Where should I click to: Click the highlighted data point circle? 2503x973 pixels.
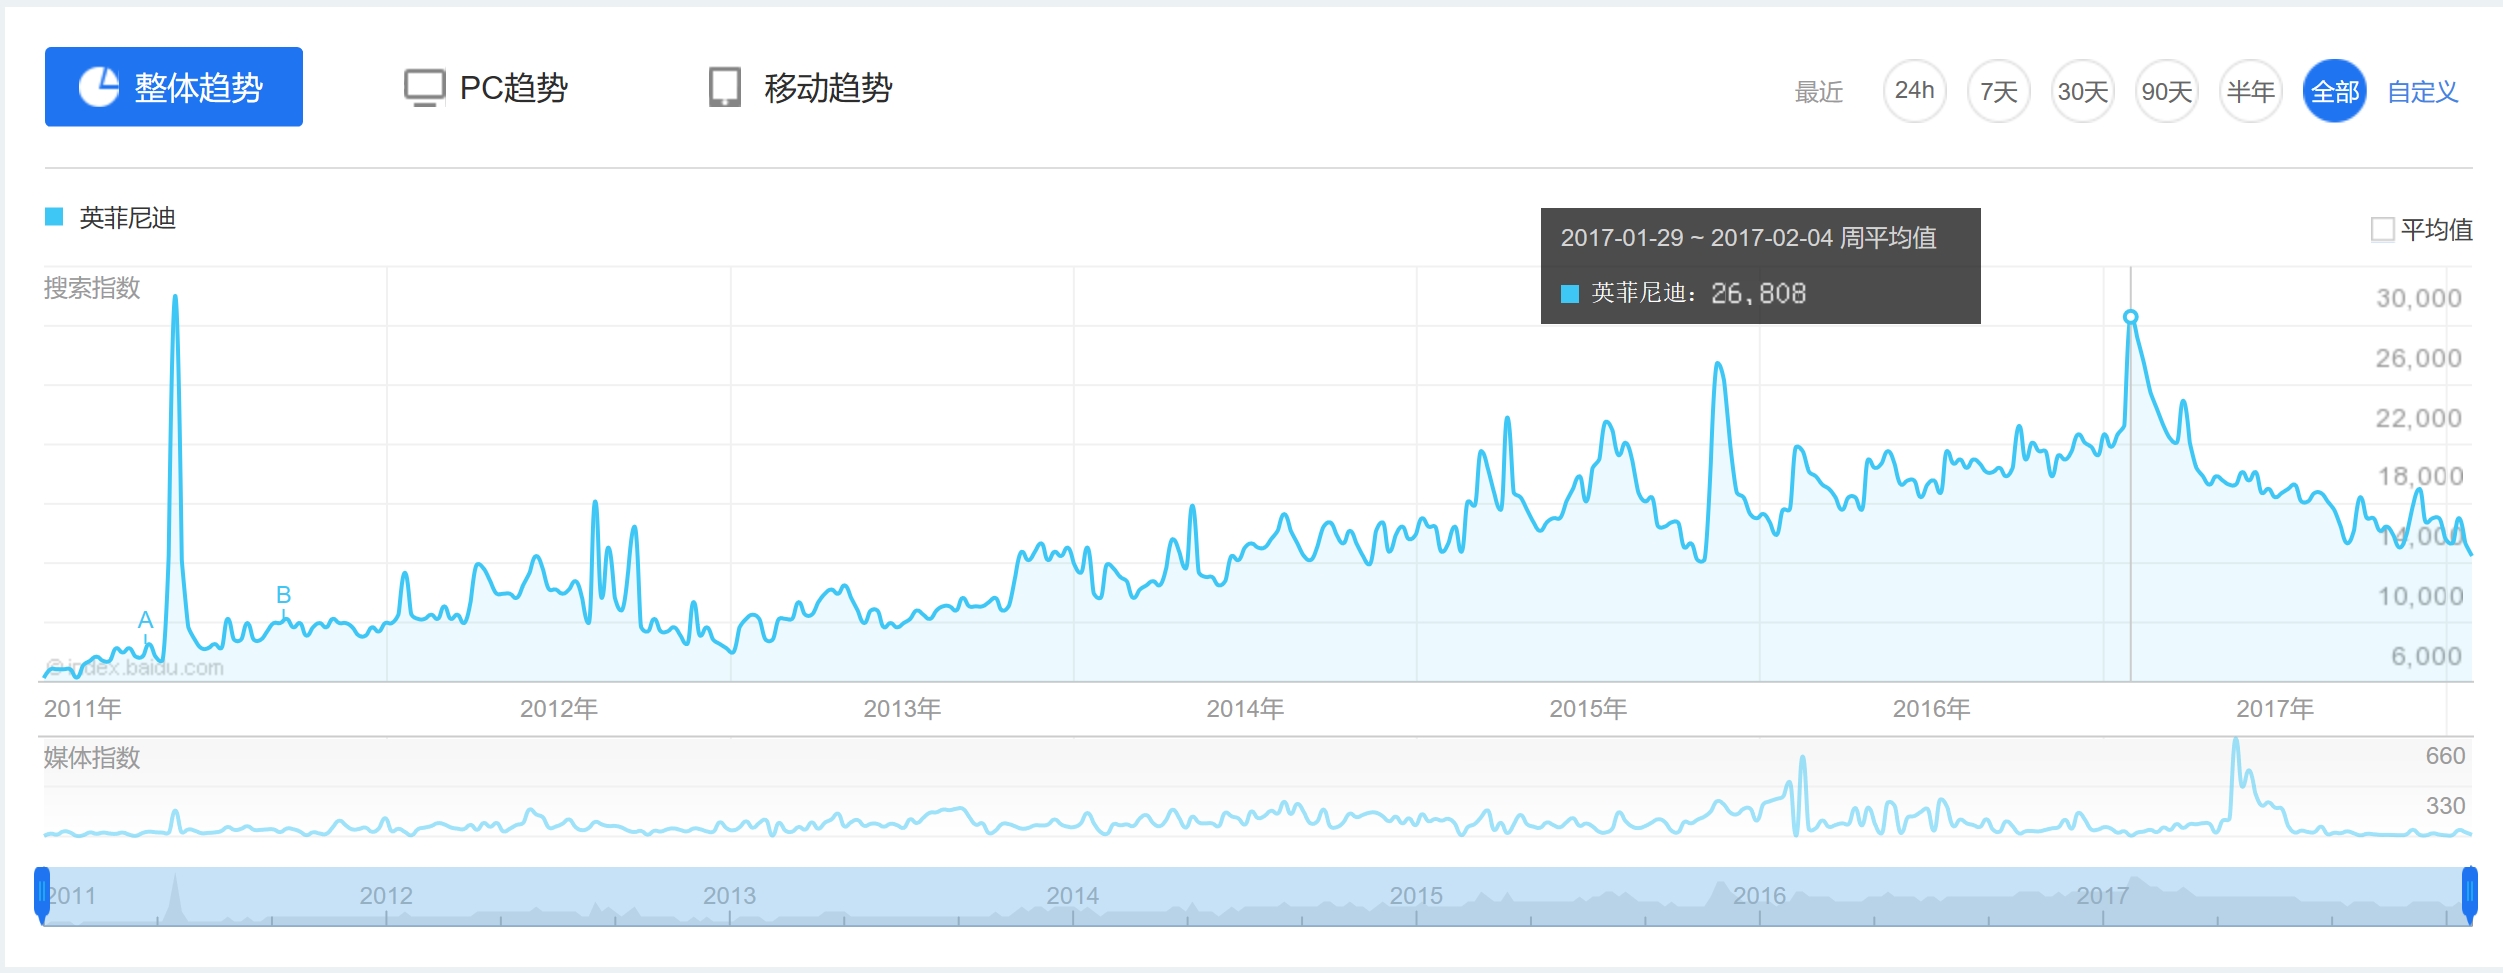2130,317
